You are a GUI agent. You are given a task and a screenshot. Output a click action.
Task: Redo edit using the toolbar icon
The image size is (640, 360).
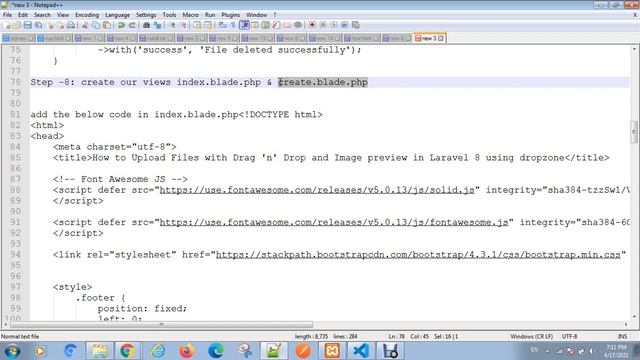pos(132,25)
